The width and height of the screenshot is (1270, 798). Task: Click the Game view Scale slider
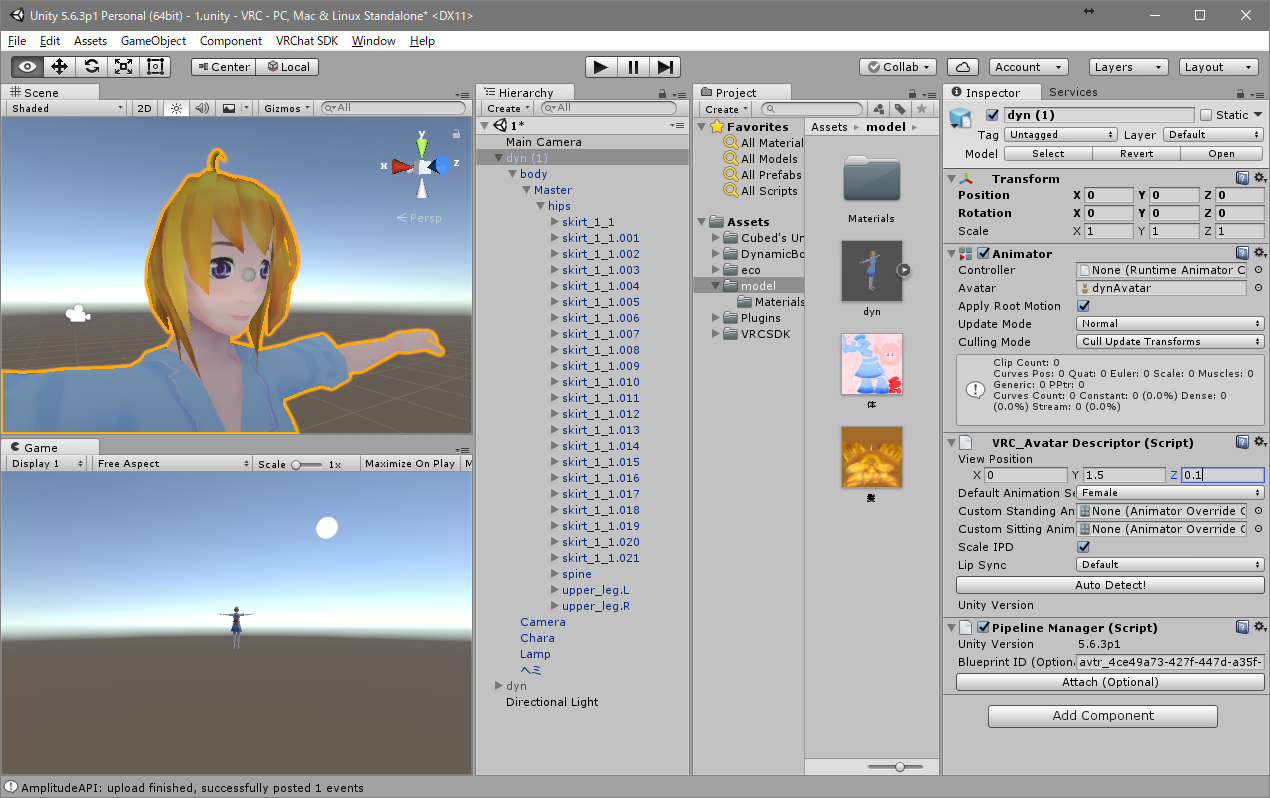(308, 464)
